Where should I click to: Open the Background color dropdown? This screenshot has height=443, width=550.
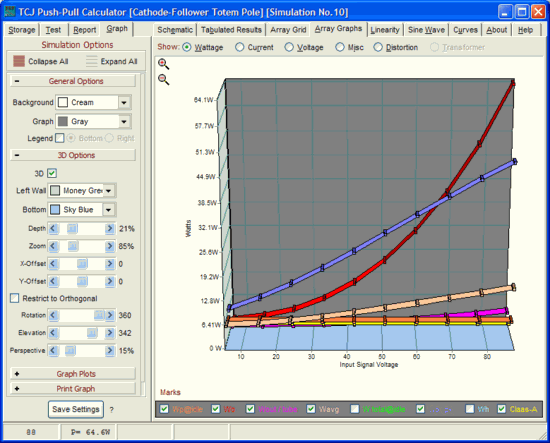coord(124,102)
